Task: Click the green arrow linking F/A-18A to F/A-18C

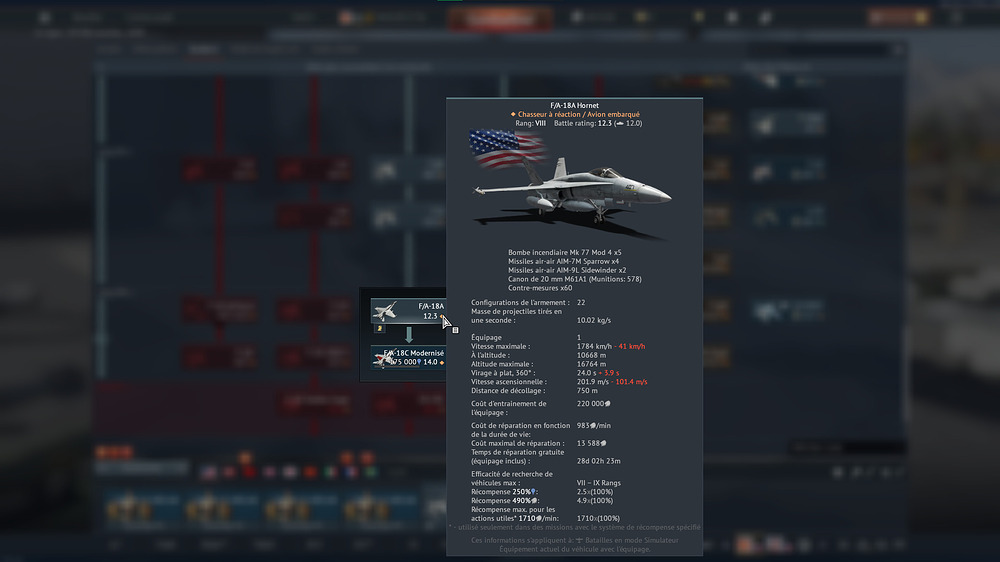Action: [x=408, y=335]
